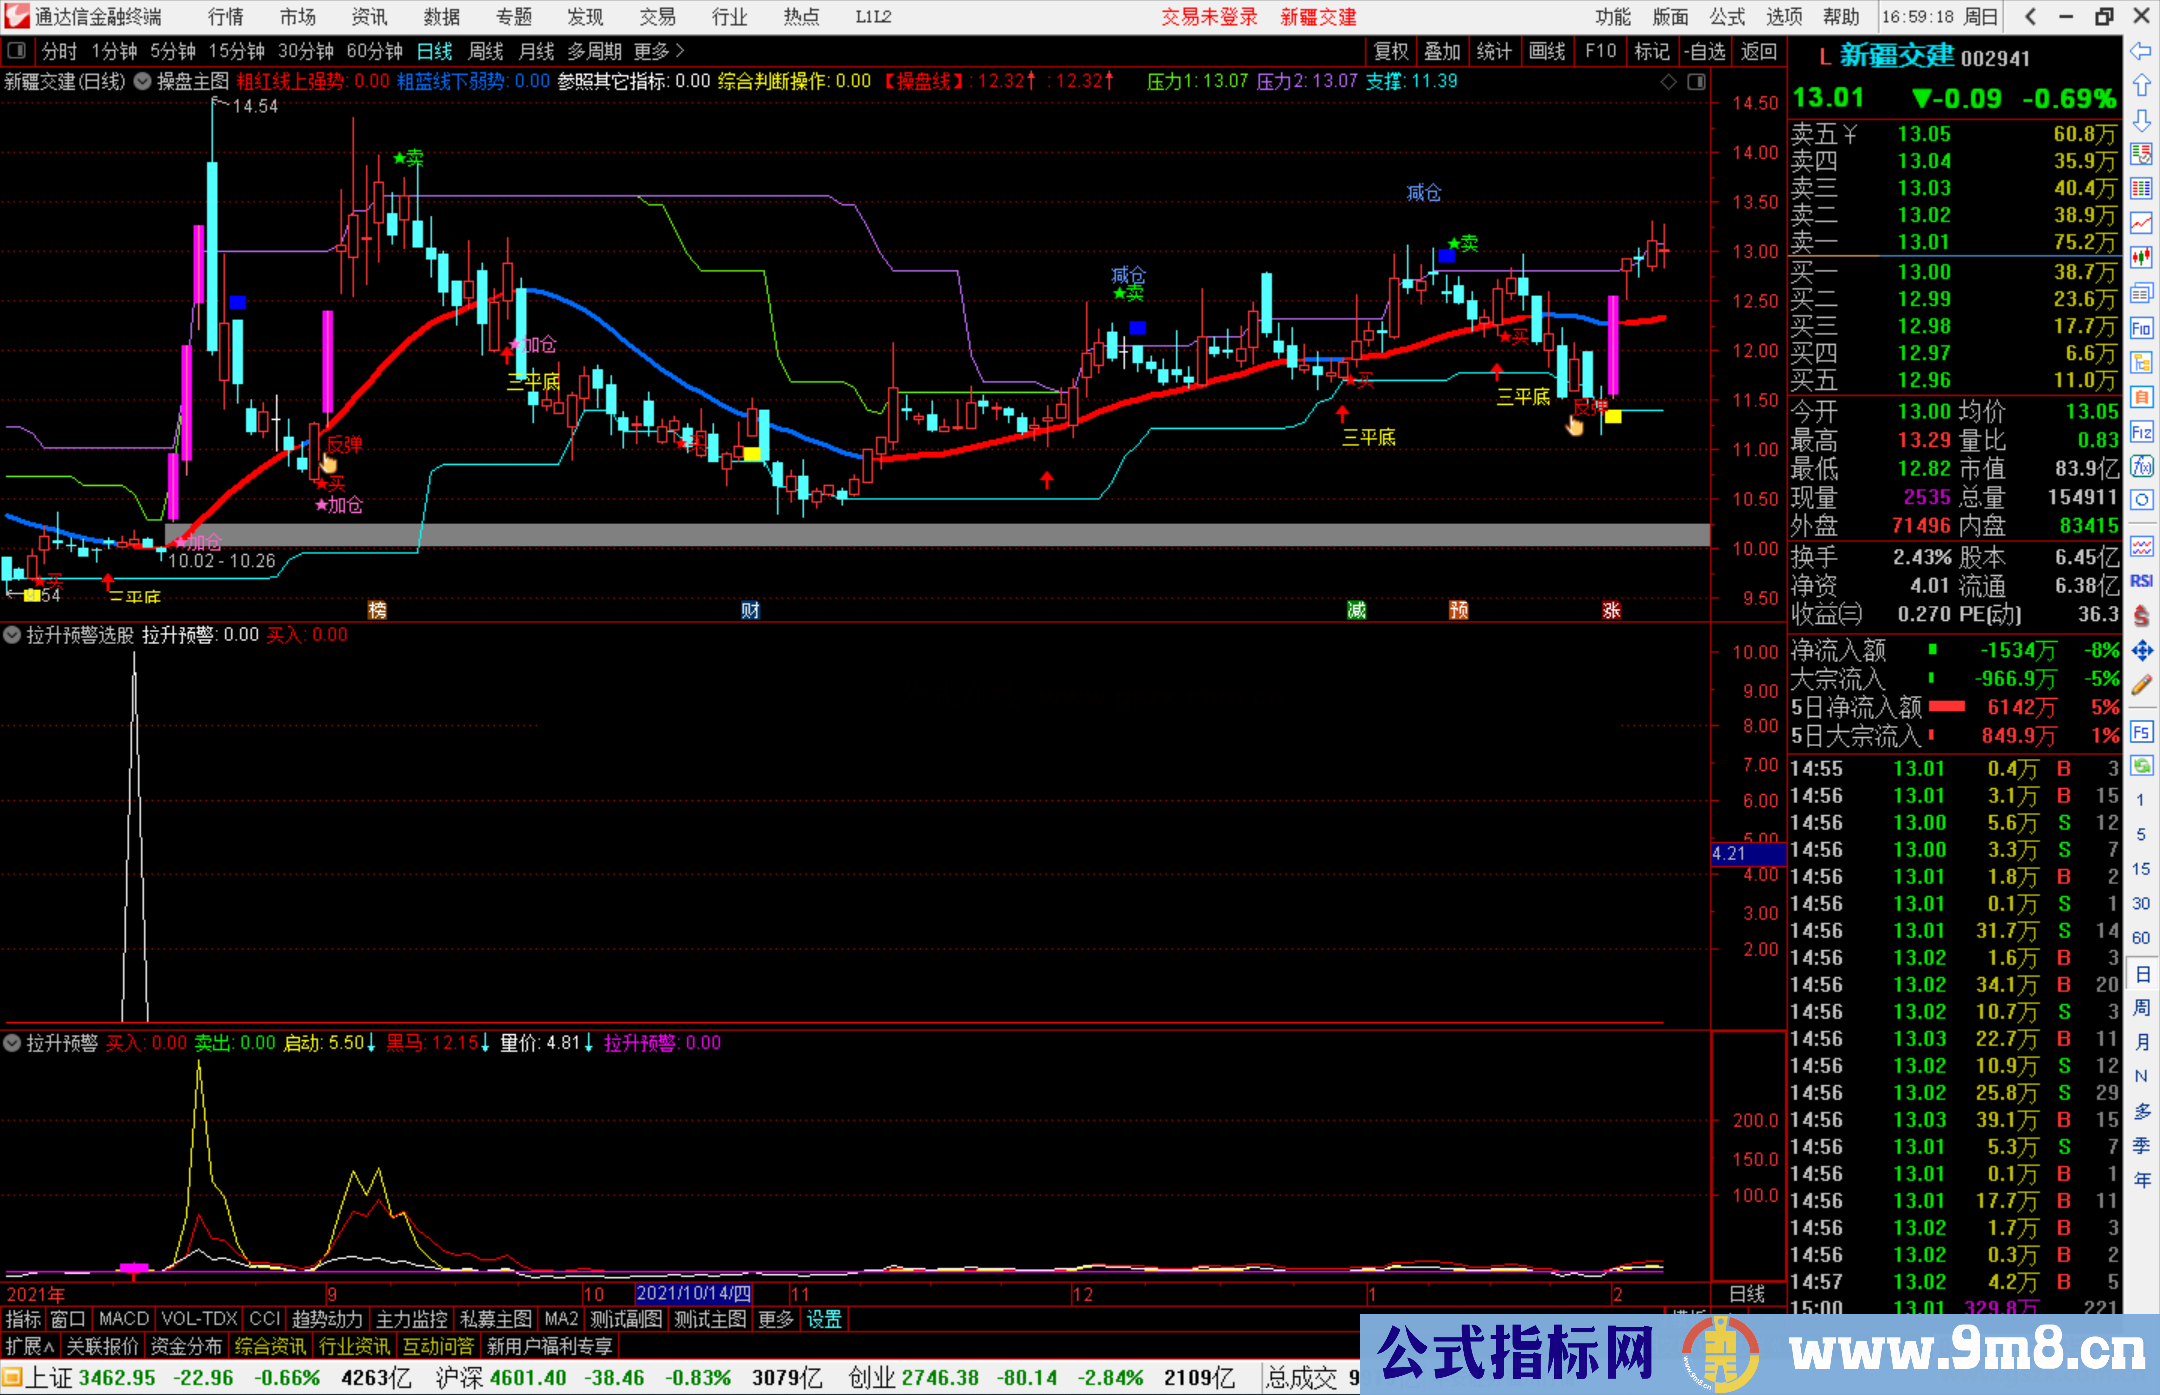Click the four-arrow move icon in sidebar
The width and height of the screenshot is (2160, 1395).
2141,651
